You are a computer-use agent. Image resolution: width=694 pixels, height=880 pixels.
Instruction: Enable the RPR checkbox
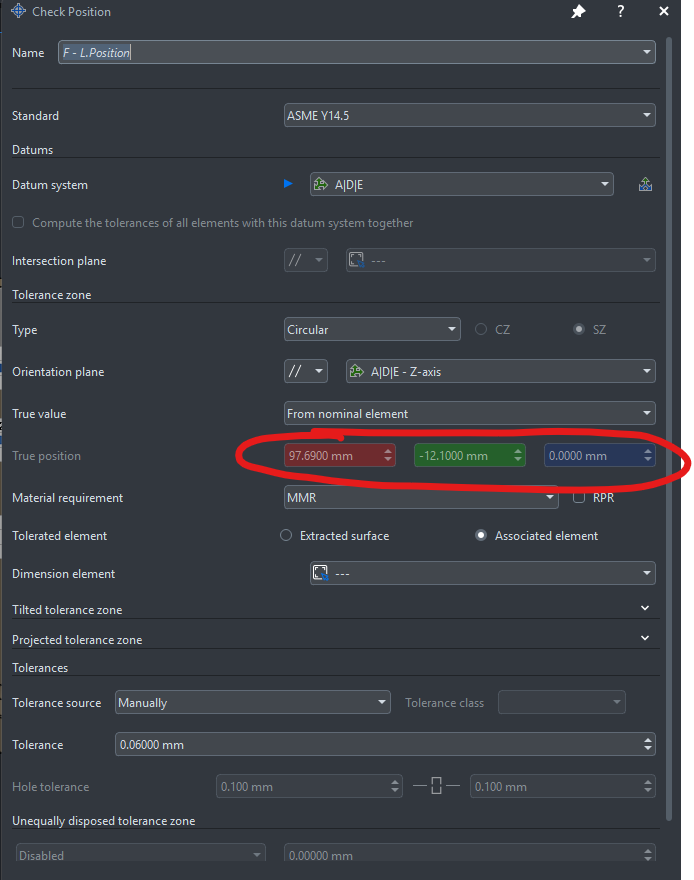click(x=578, y=497)
